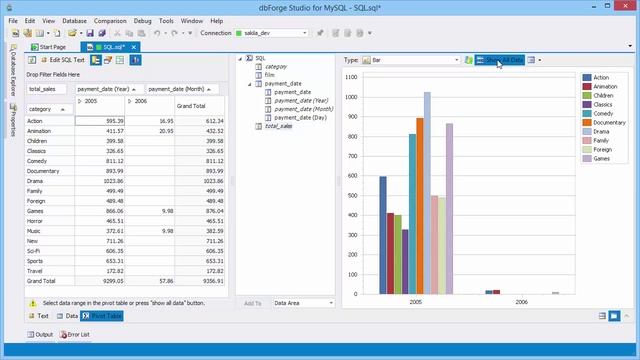Sort by payment_date (Year) field header
Viewport: 640px width, 360px height.
click(109, 89)
